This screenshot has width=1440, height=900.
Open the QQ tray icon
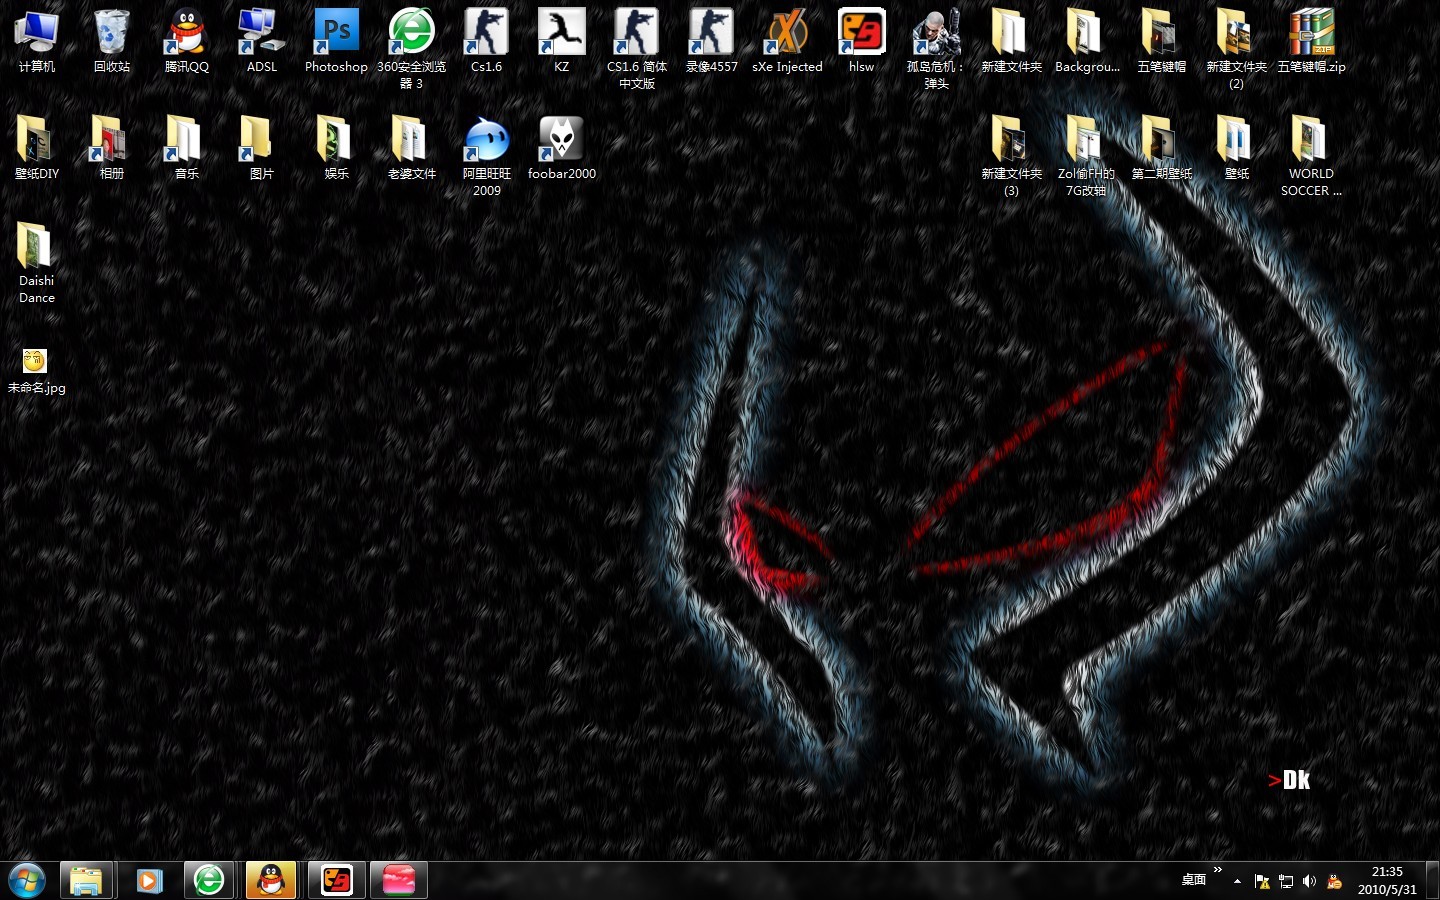click(x=1334, y=881)
